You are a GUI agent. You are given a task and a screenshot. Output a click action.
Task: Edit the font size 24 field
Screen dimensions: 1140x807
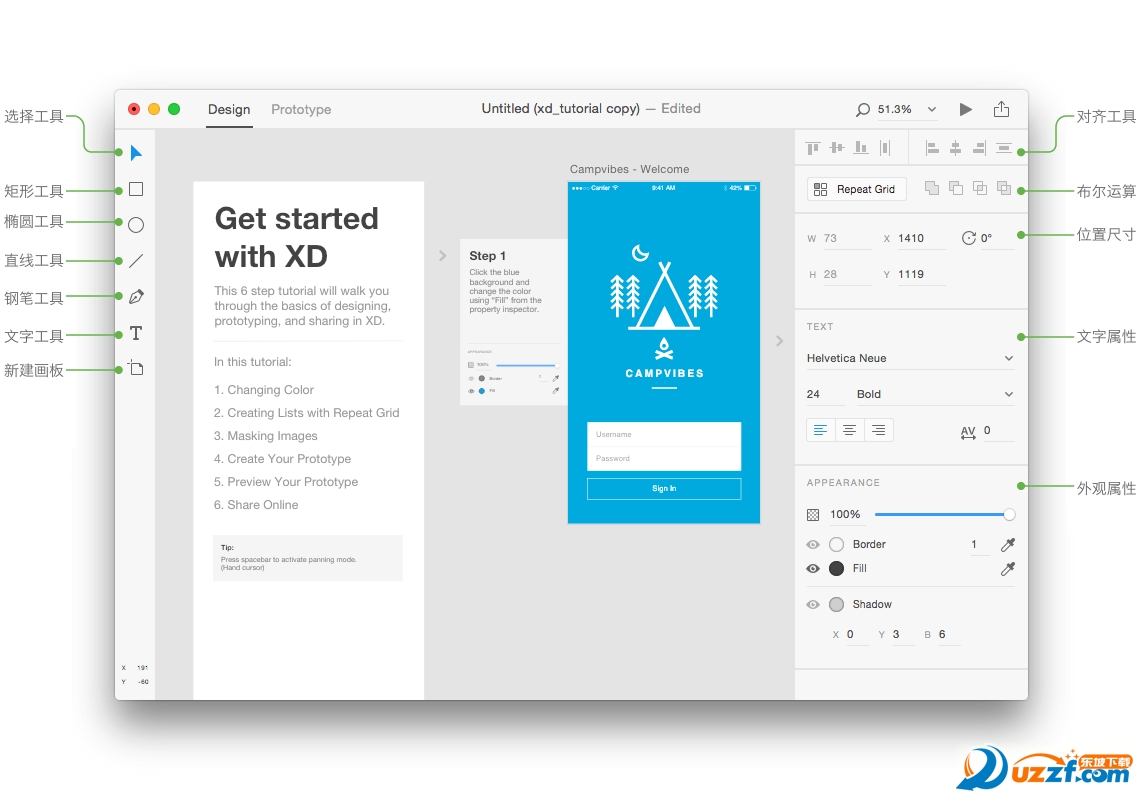[825, 394]
